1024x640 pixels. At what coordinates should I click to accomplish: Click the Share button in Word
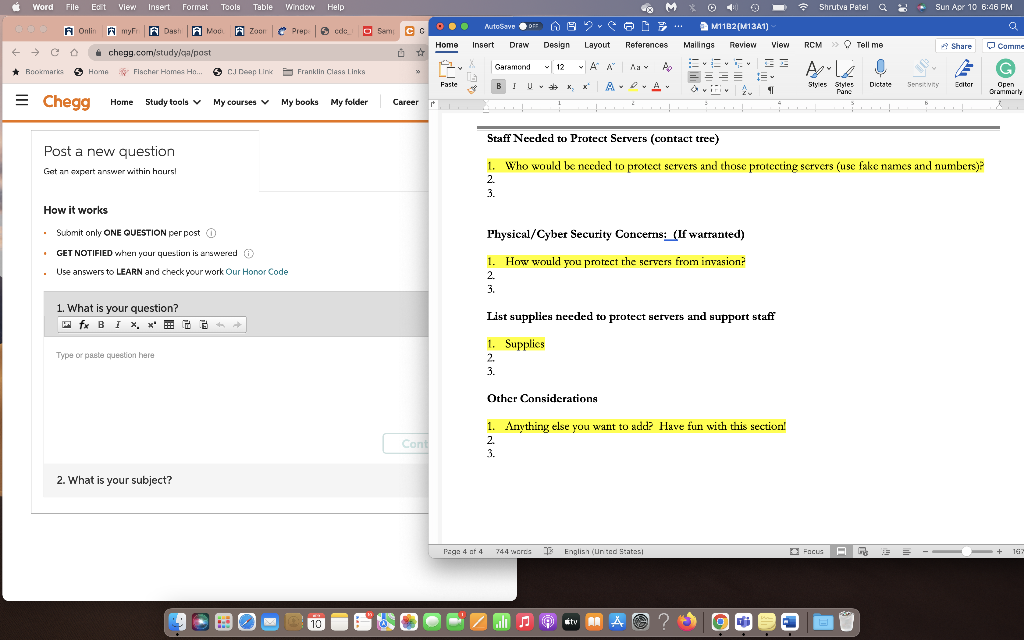[x=956, y=45]
